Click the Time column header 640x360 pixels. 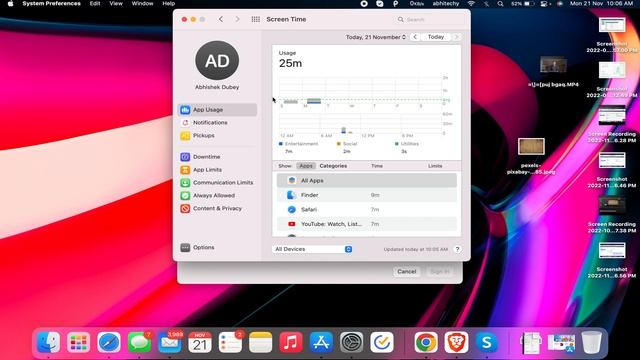[377, 166]
